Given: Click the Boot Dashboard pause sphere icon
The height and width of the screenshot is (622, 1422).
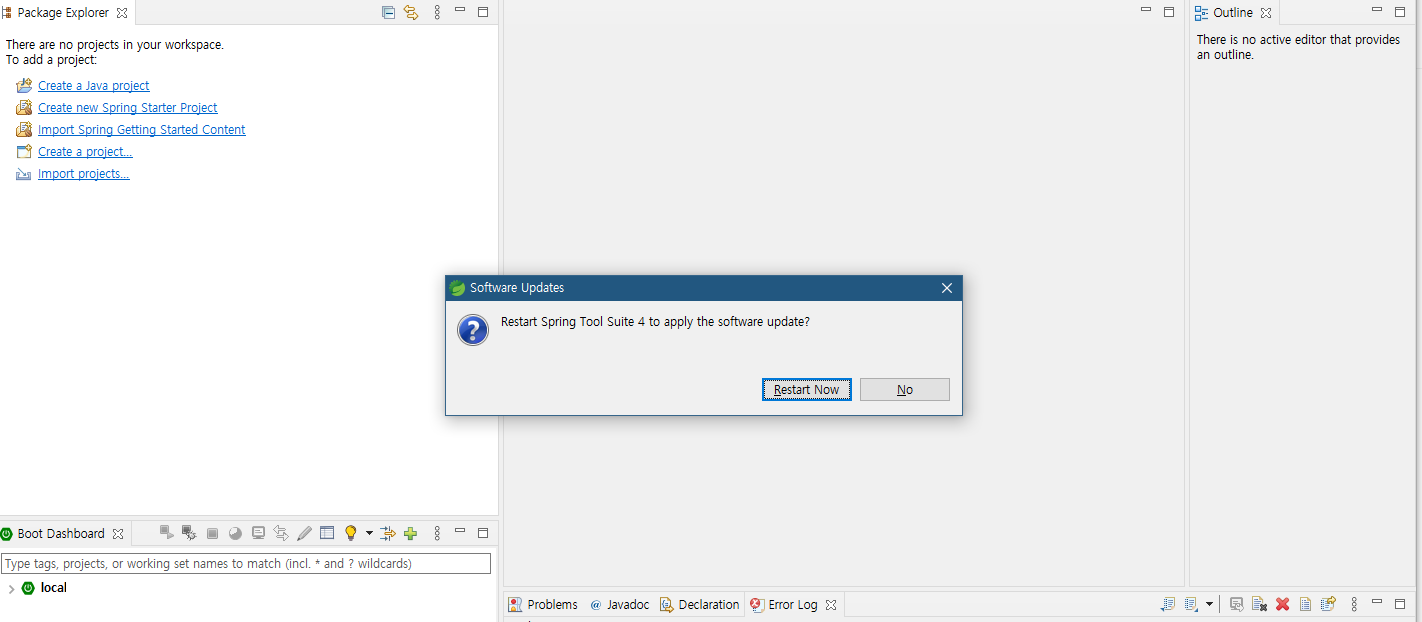Looking at the screenshot, I should (x=235, y=534).
